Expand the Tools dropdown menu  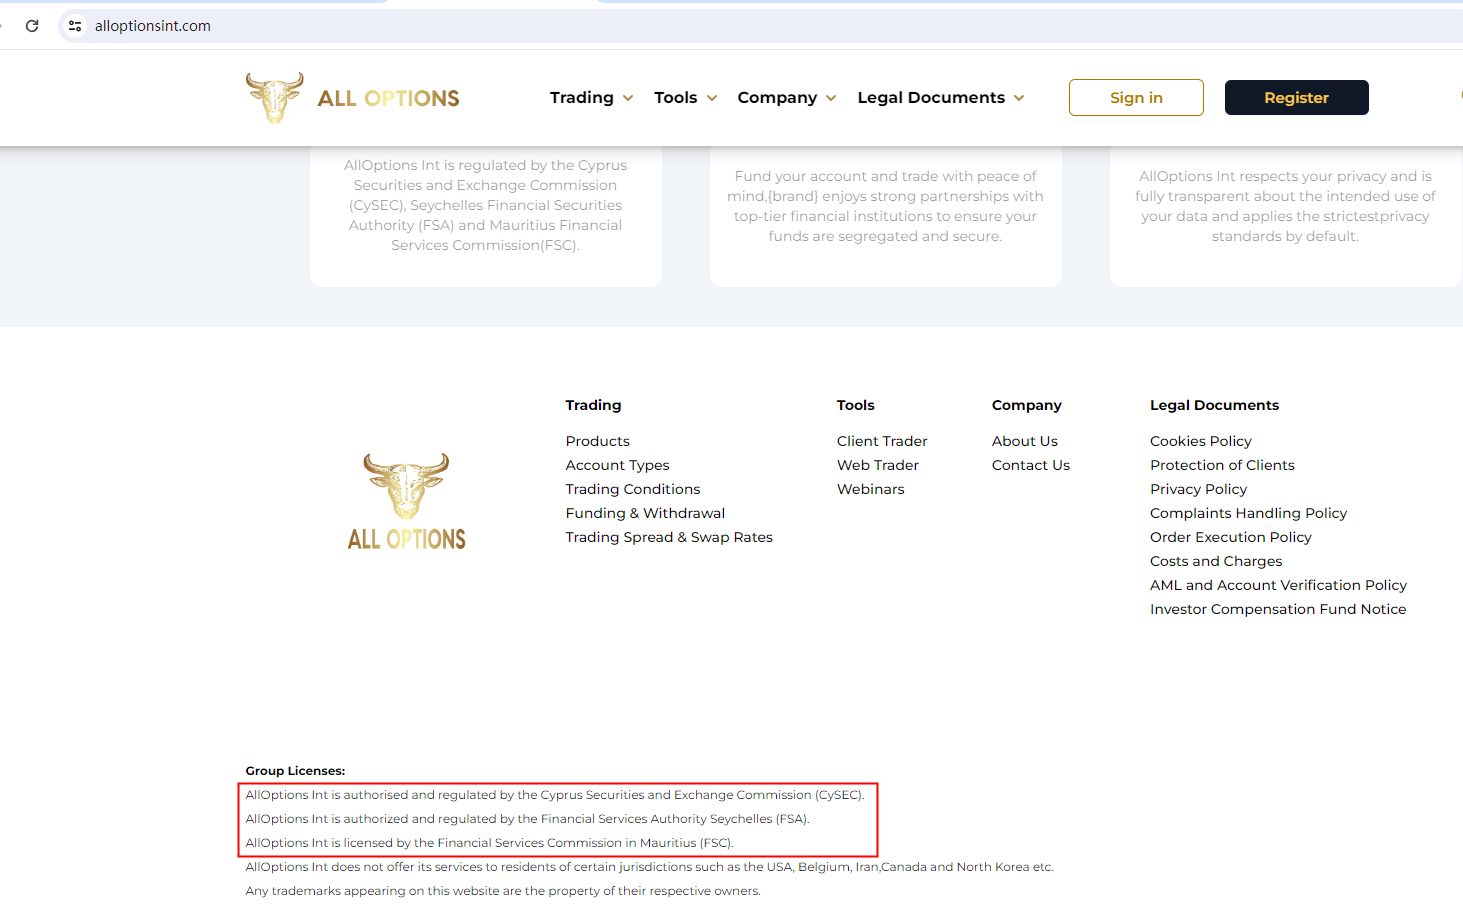[x=685, y=97]
